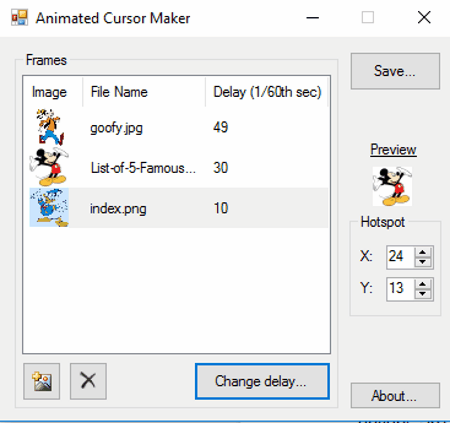Click the File Name column header
Screen dimensions: 450x423
[x=144, y=92]
